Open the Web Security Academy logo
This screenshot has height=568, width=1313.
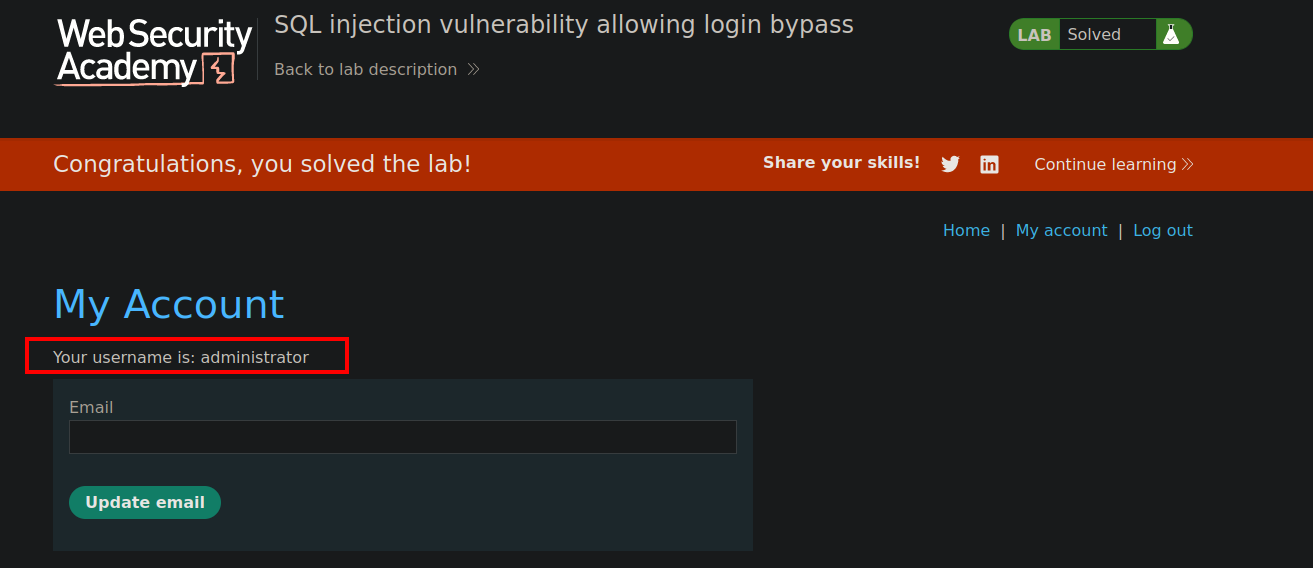click(154, 52)
